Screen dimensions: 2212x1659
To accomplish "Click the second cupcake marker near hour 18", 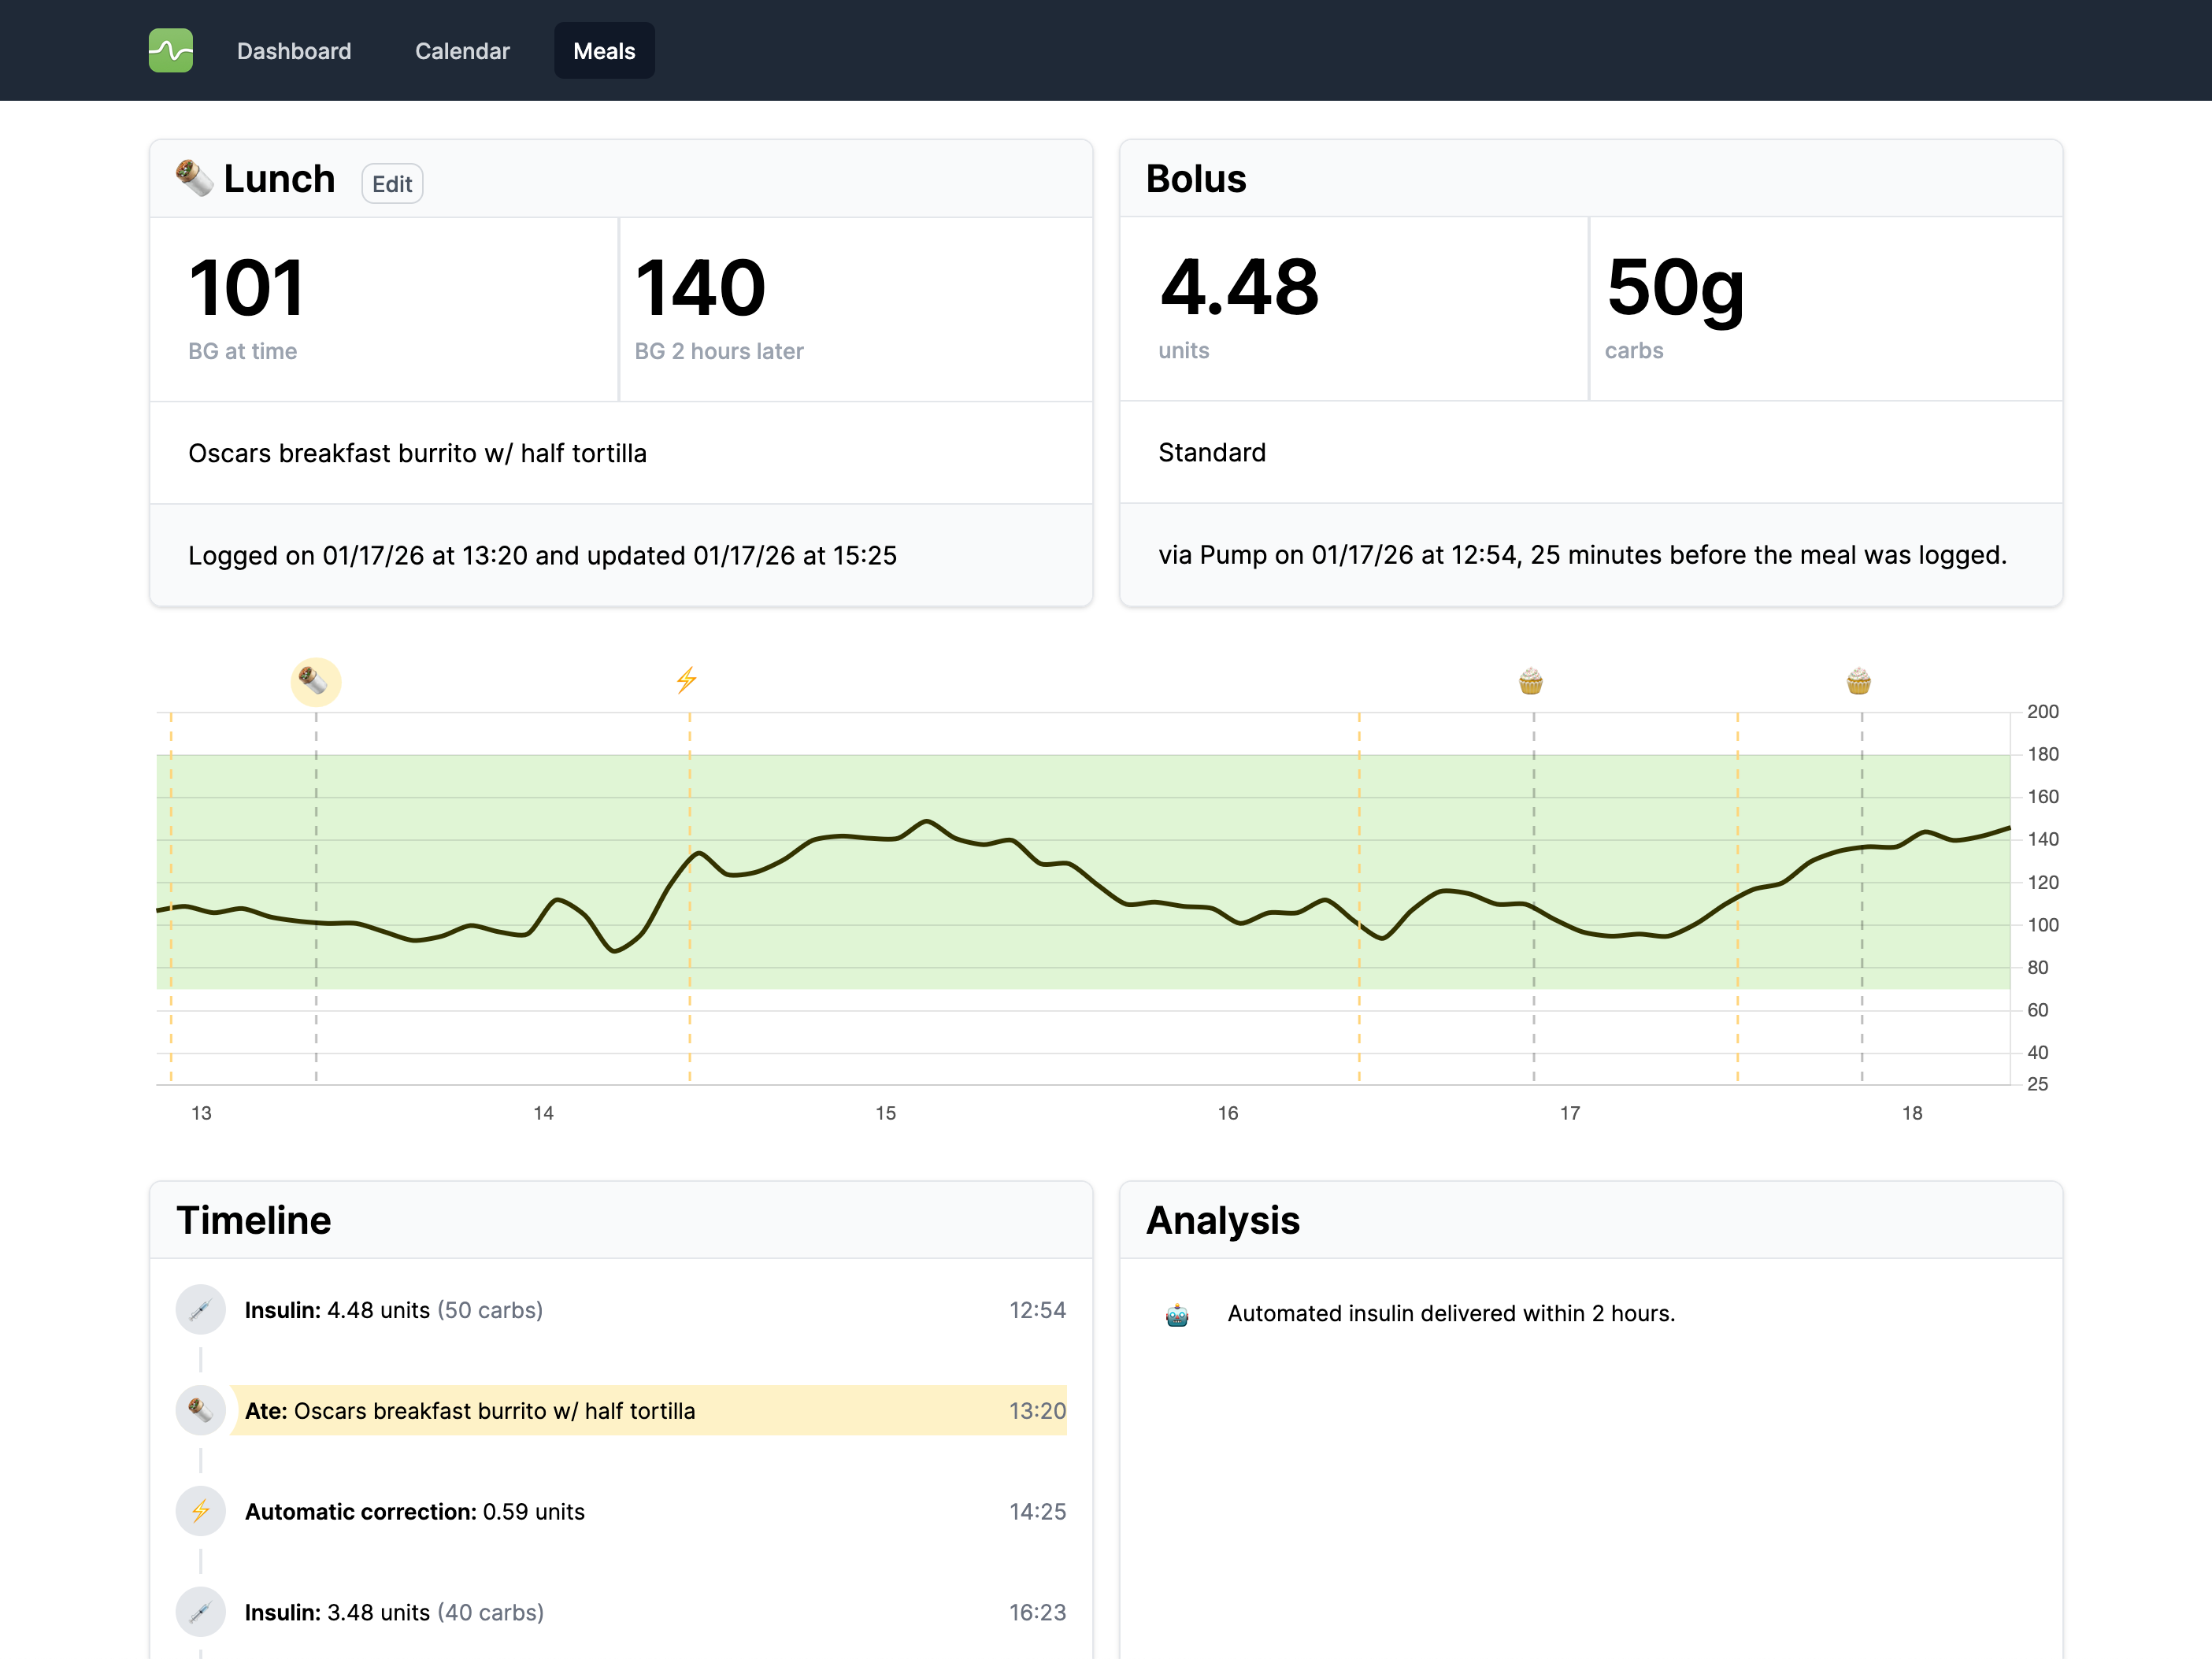I will 1858,682.
